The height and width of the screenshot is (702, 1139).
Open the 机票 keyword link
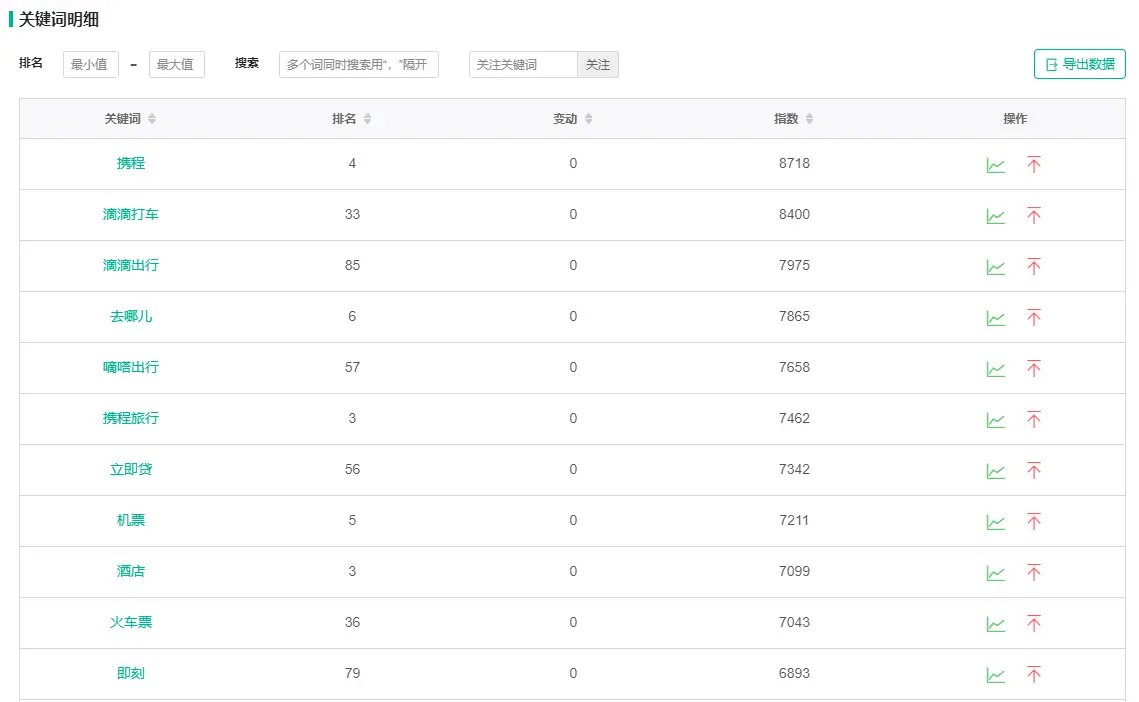131,520
